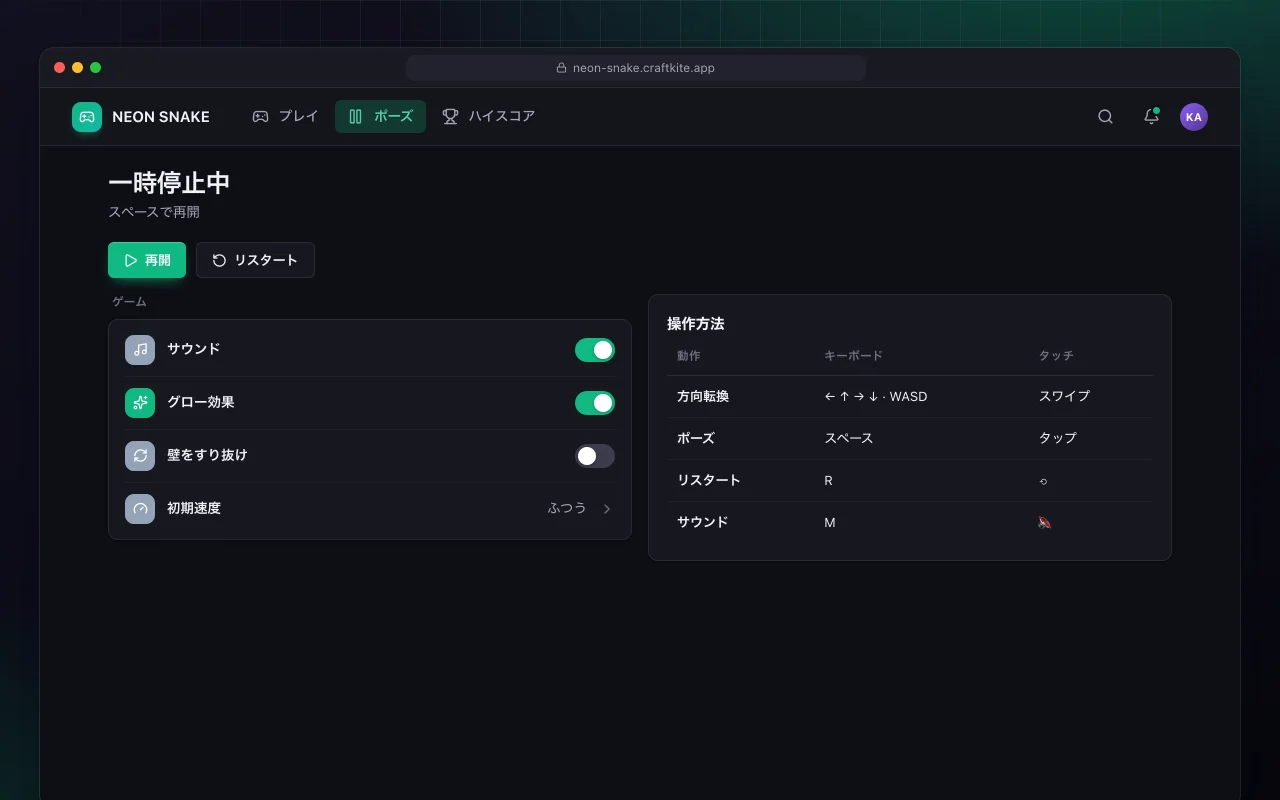Open the notifications bell
This screenshot has height=800, width=1280.
pos(1151,117)
